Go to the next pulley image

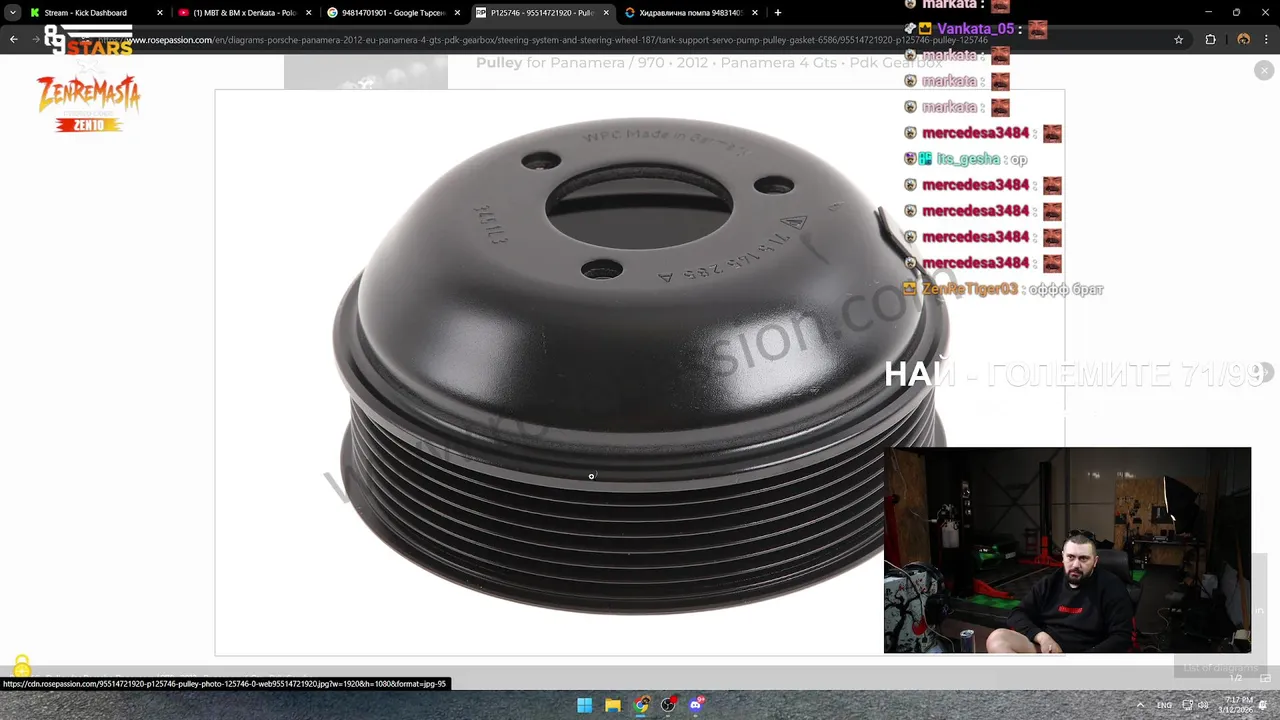(x=1264, y=372)
